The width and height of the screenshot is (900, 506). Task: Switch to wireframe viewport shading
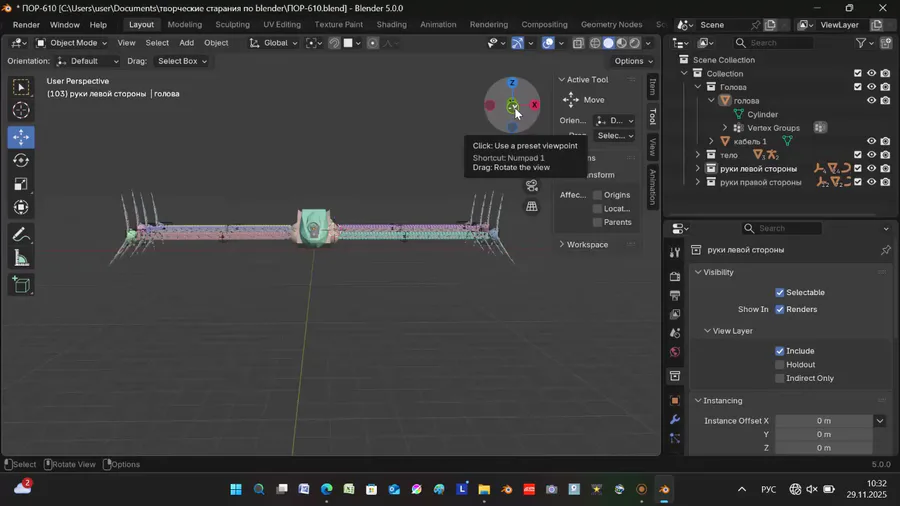(595, 43)
